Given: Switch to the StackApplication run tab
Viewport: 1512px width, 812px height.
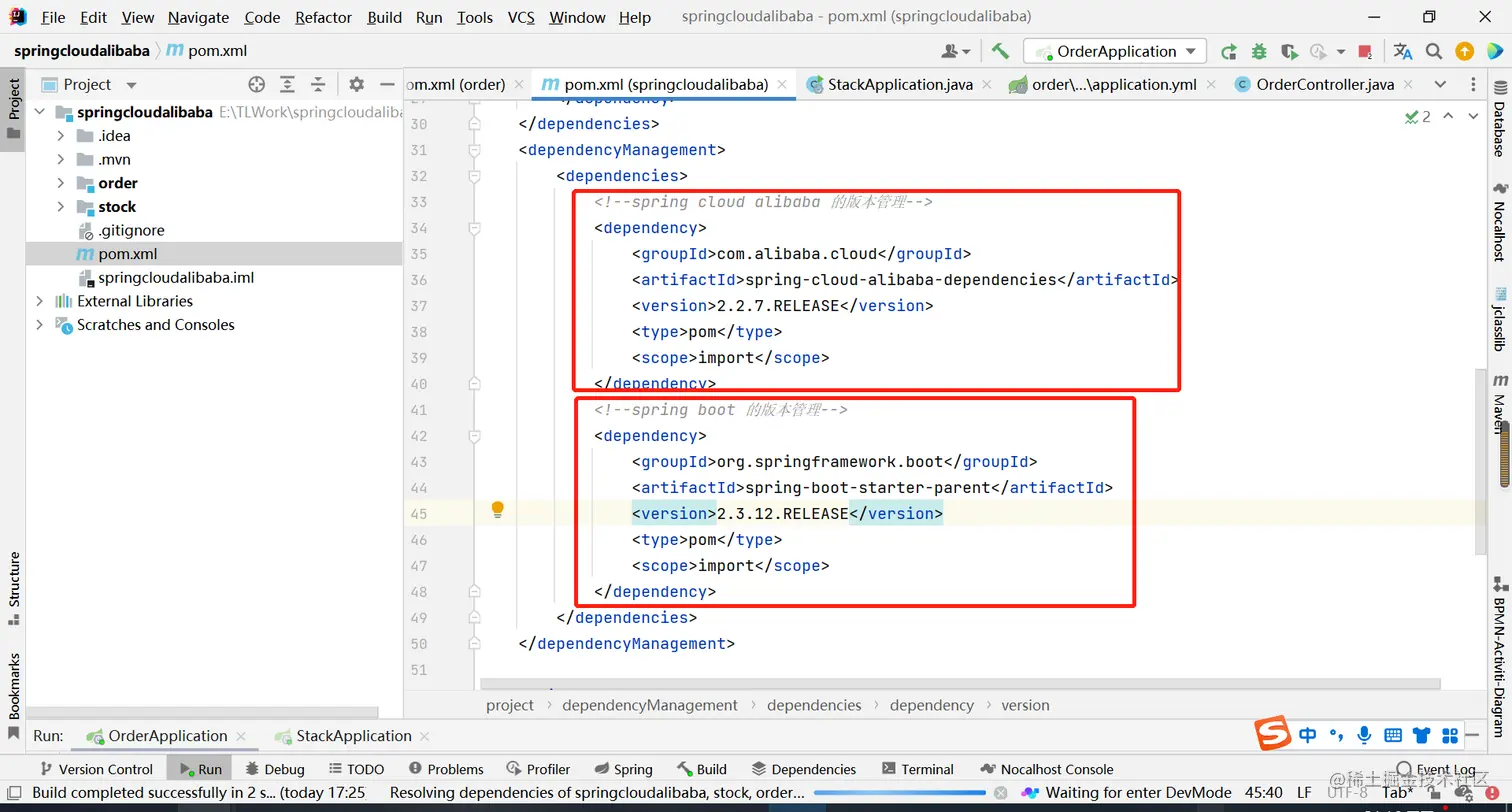Looking at the screenshot, I should (x=354, y=736).
